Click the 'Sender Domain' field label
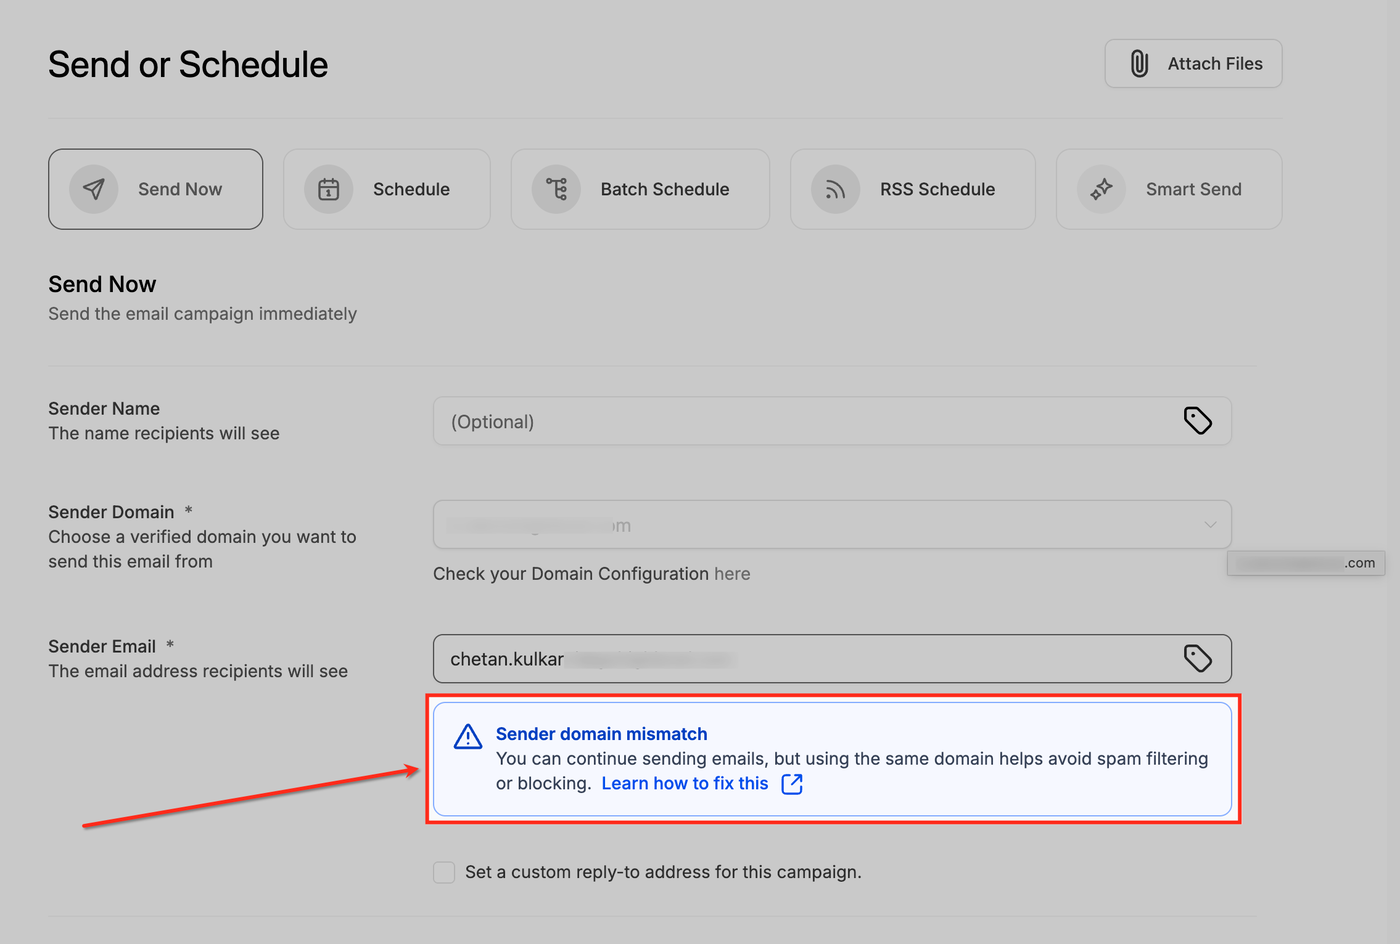This screenshot has width=1400, height=944. (x=111, y=512)
